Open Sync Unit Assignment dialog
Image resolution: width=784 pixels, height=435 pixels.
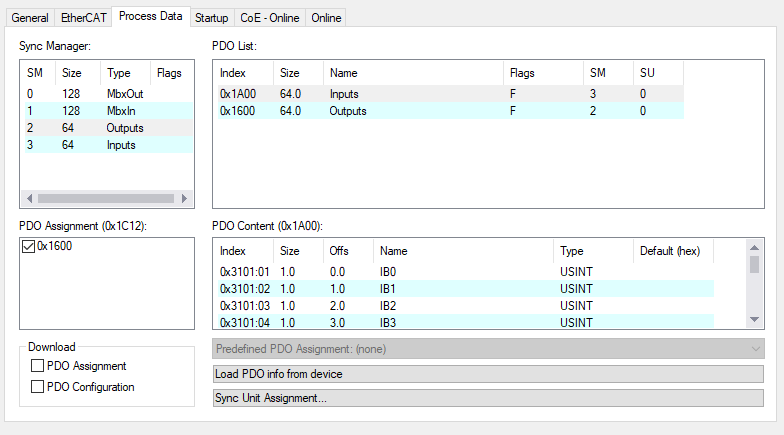pyautogui.click(x=488, y=398)
